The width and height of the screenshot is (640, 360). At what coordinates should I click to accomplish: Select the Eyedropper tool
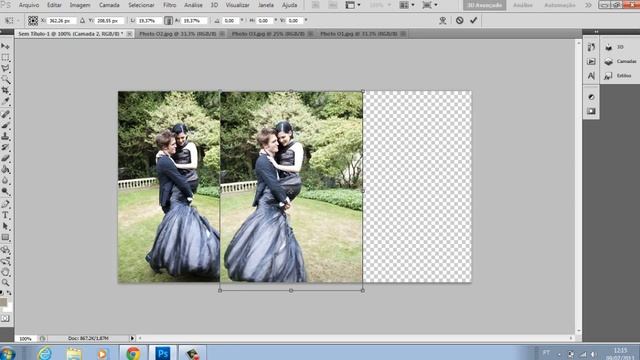tap(5, 101)
